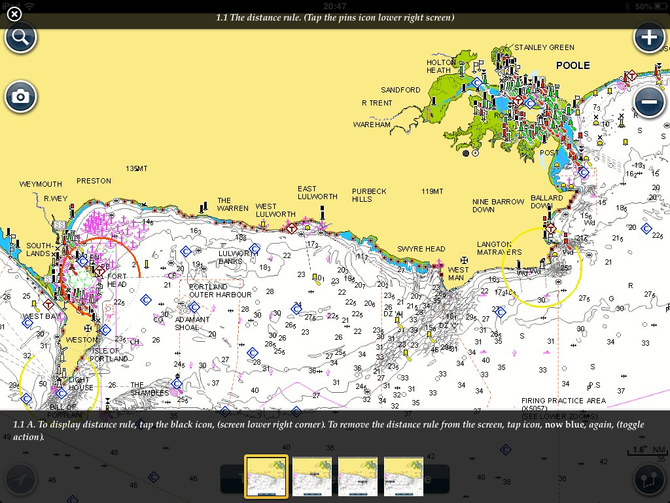Open the chart search magnifier
Screen dimensions: 670x503
20,39
